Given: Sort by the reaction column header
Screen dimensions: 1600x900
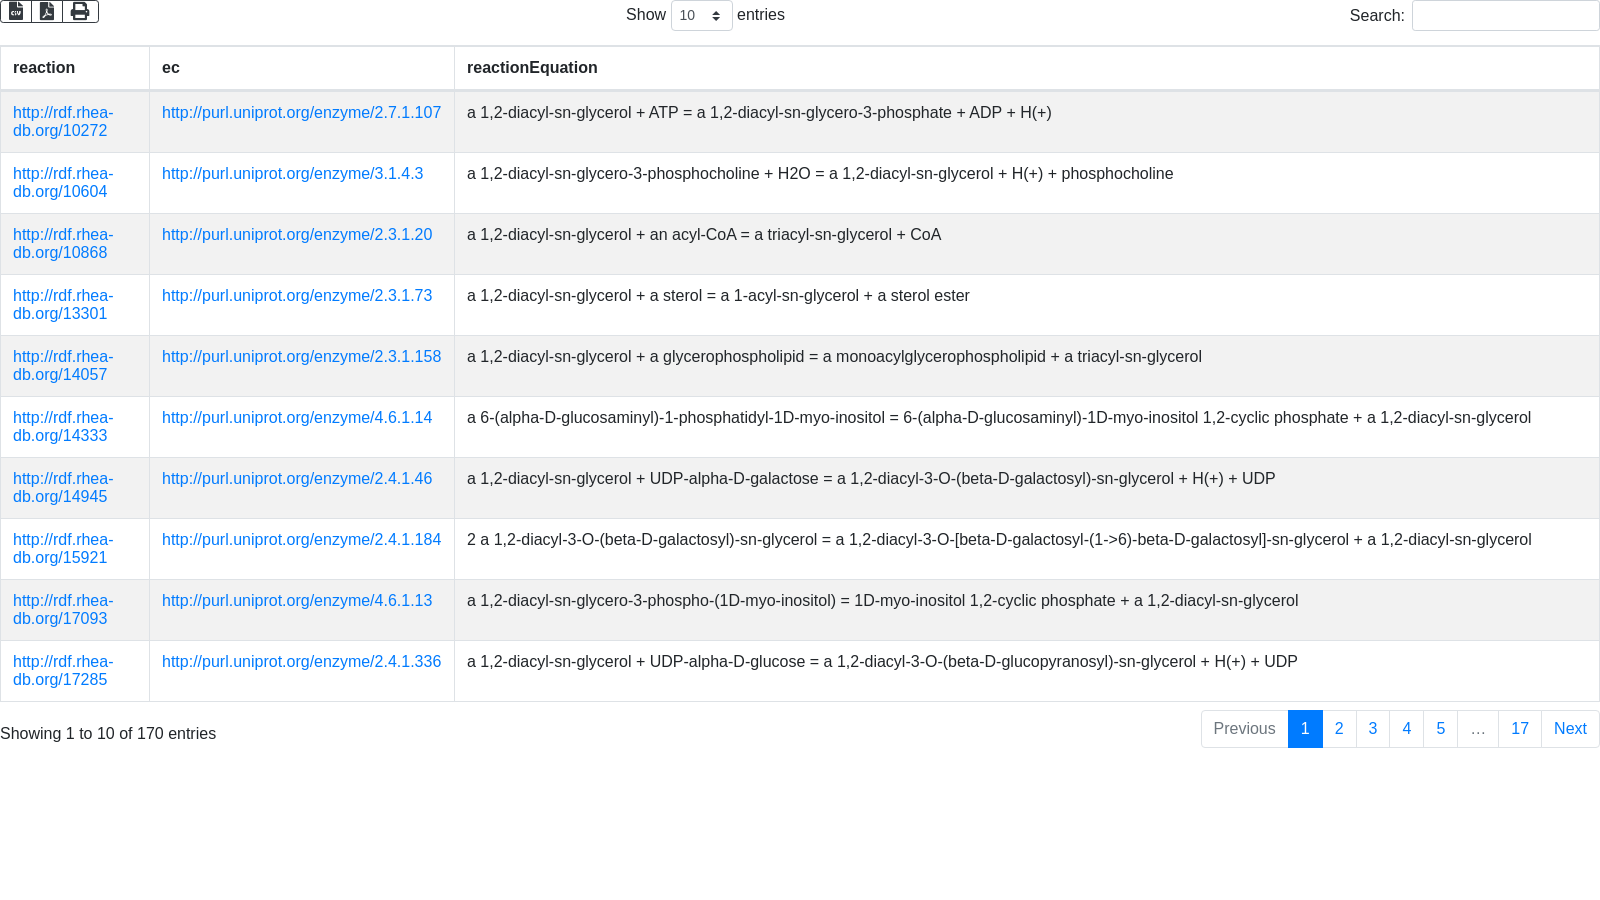Looking at the screenshot, I should coord(44,68).
